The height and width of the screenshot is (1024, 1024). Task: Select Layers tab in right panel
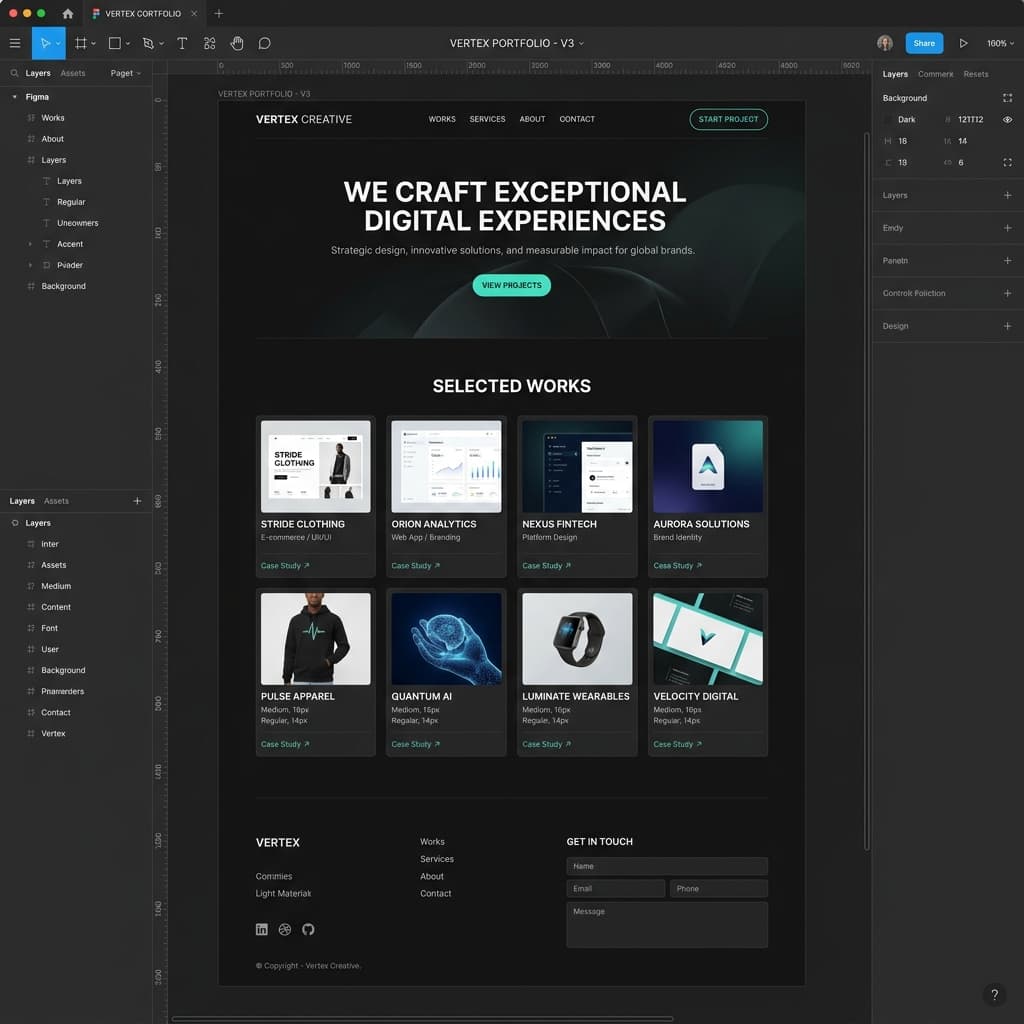pos(895,74)
